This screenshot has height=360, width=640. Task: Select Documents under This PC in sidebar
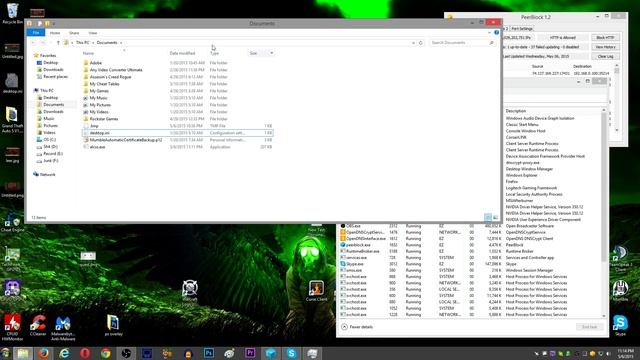(x=53, y=104)
